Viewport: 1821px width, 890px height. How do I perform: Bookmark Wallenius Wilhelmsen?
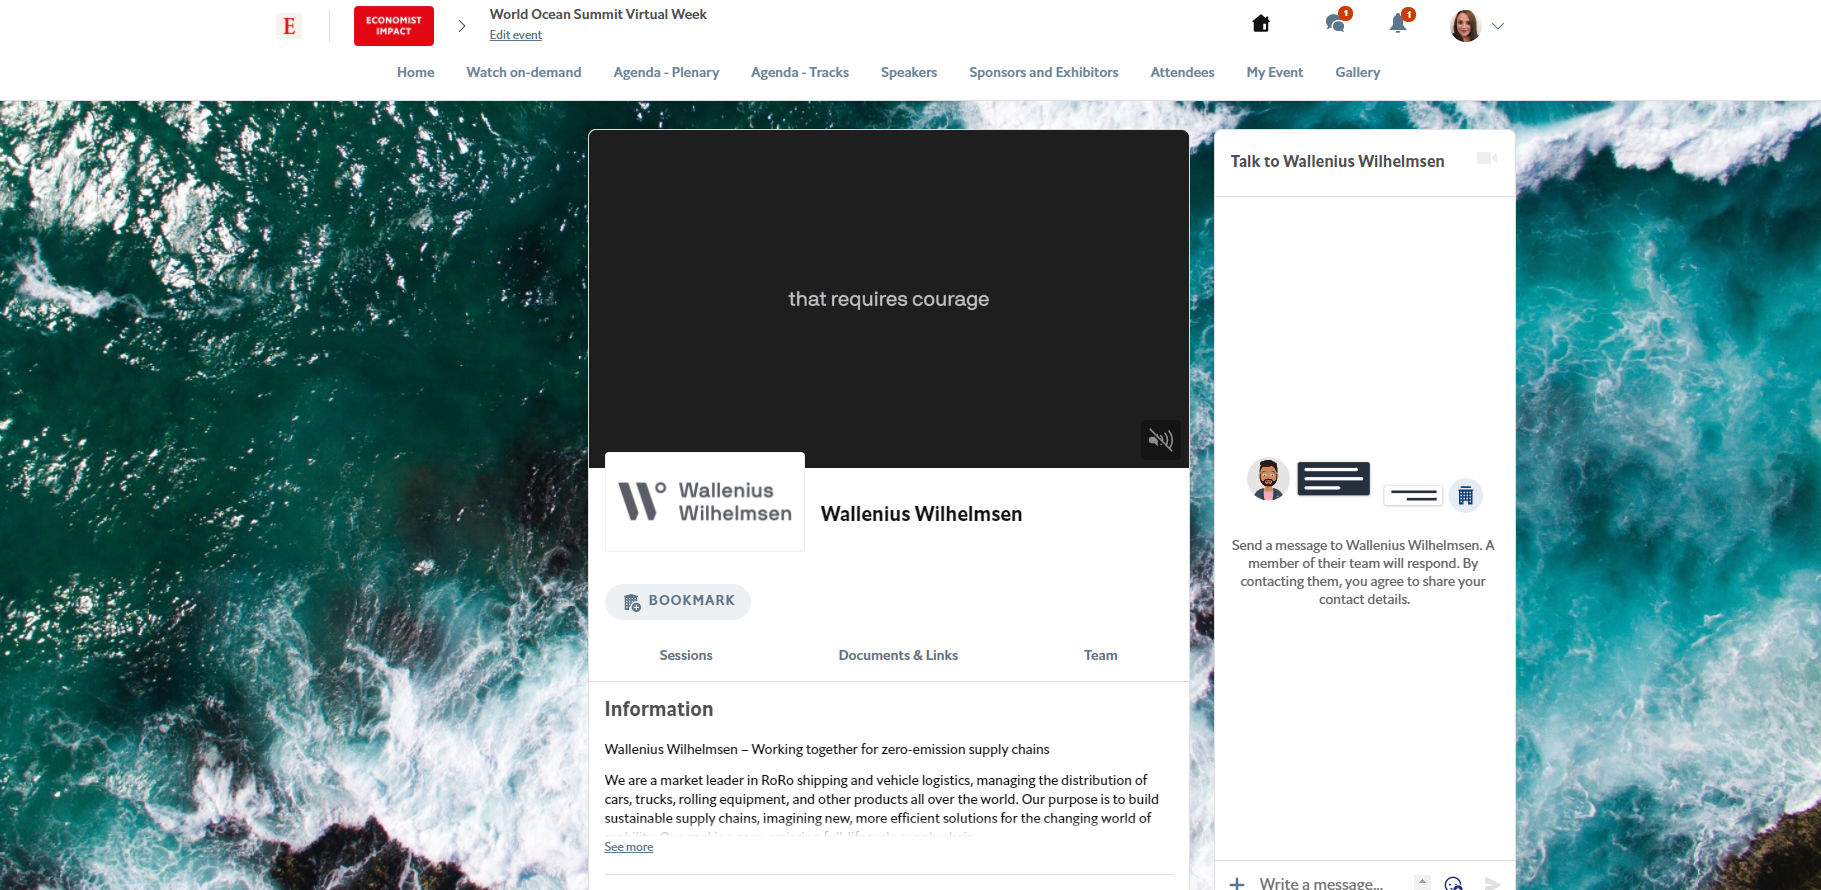[x=678, y=601]
